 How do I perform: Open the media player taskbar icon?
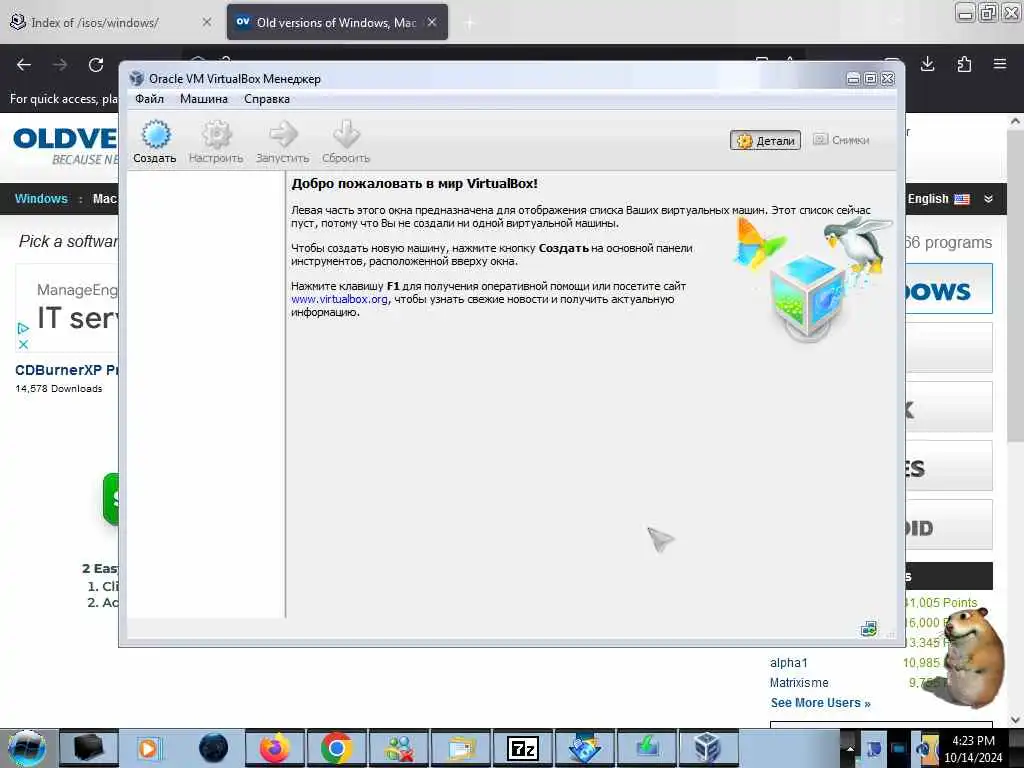click(x=149, y=748)
